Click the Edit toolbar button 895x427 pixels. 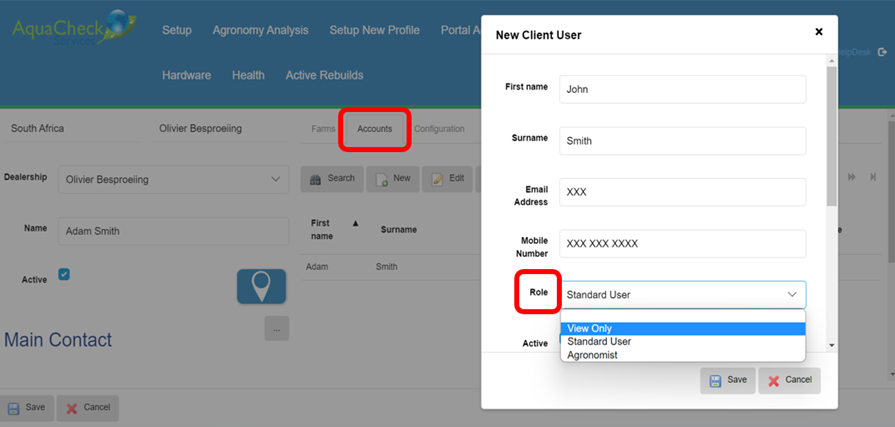(447, 179)
